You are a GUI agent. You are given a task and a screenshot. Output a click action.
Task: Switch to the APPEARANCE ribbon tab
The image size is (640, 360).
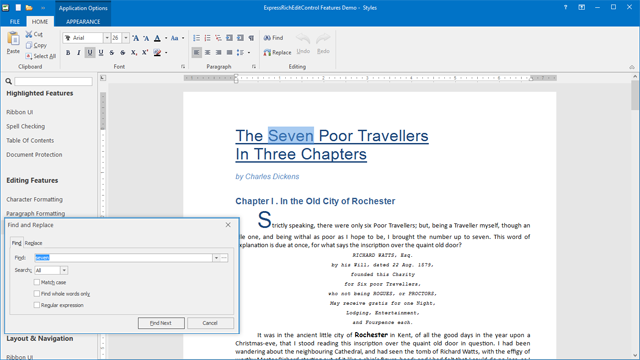(x=83, y=22)
